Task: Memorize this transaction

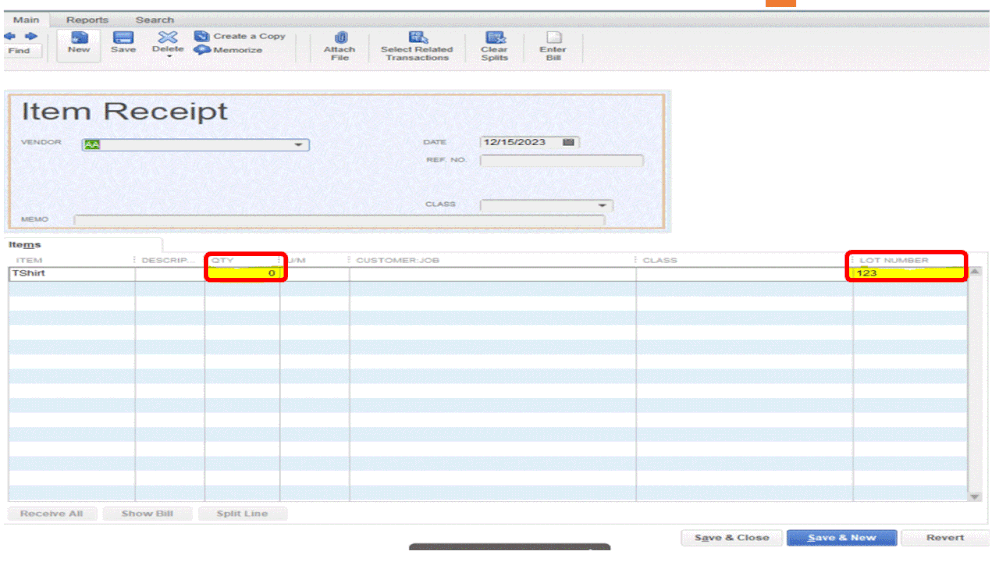Action: tap(229, 50)
